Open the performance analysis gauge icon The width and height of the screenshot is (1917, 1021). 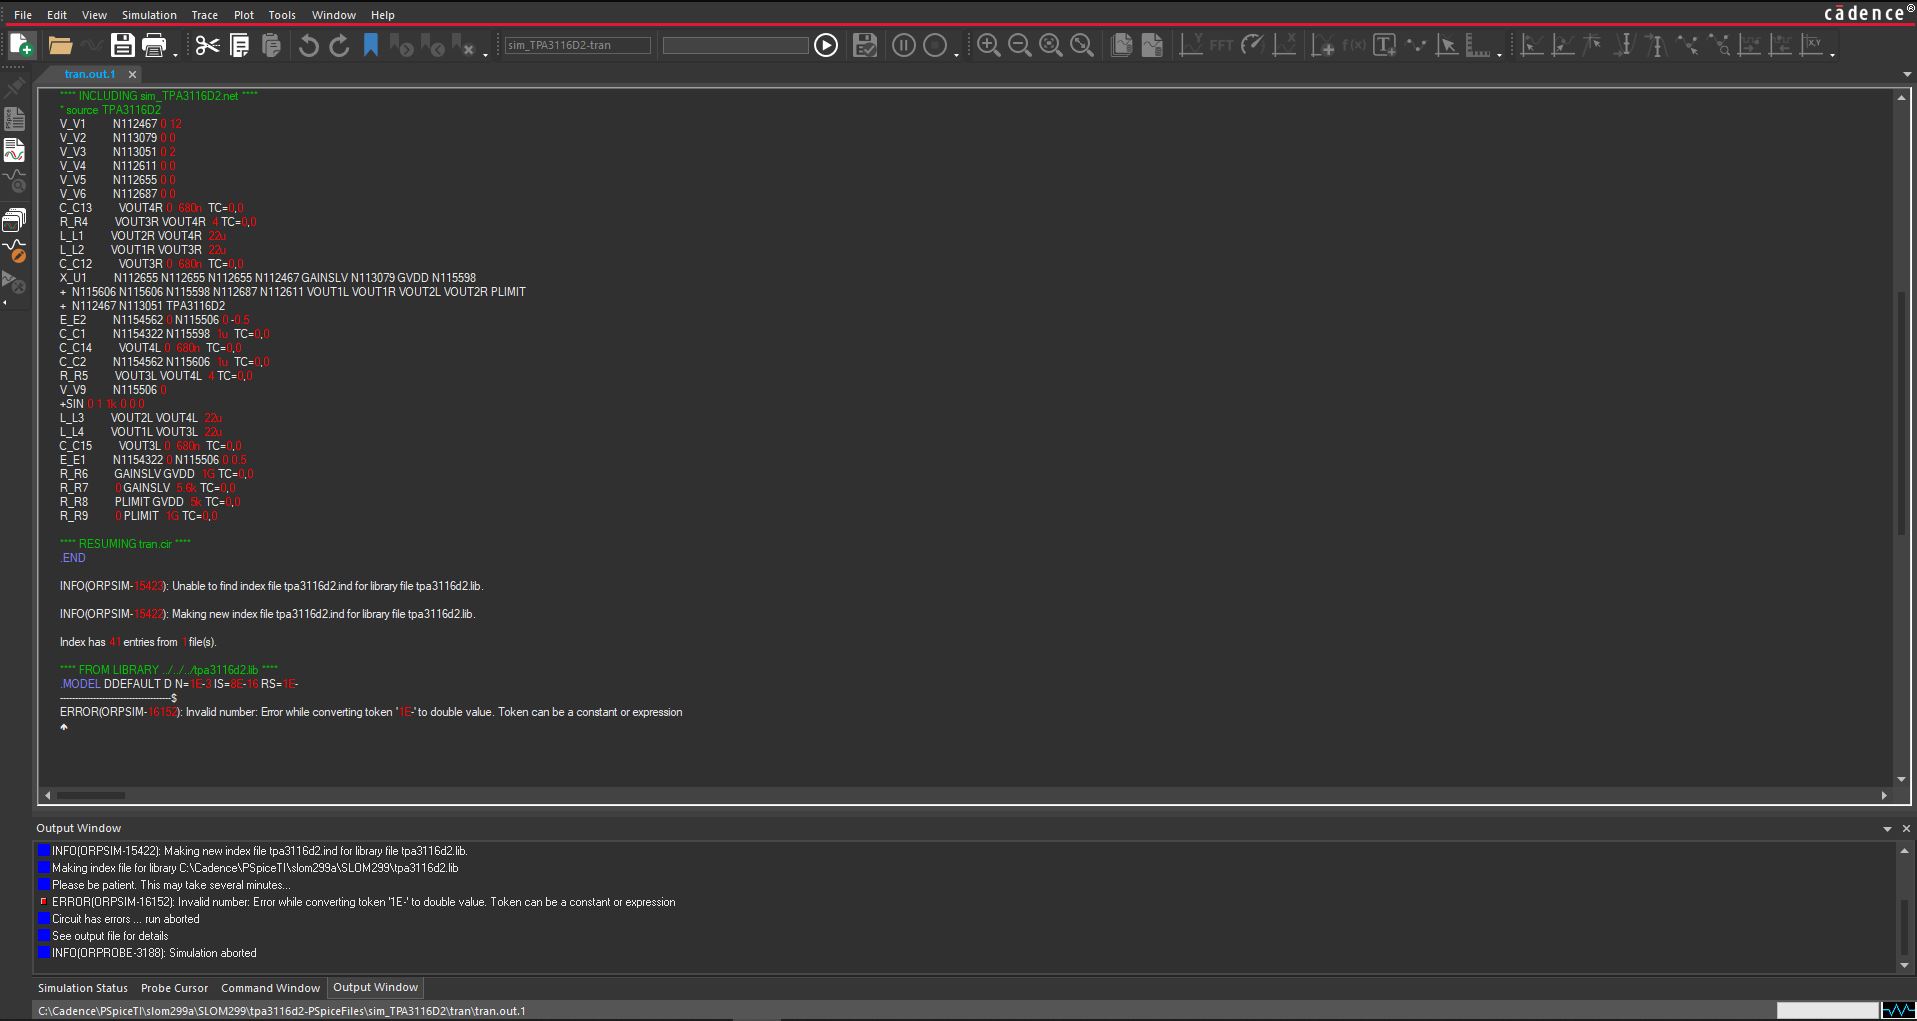coord(1252,45)
